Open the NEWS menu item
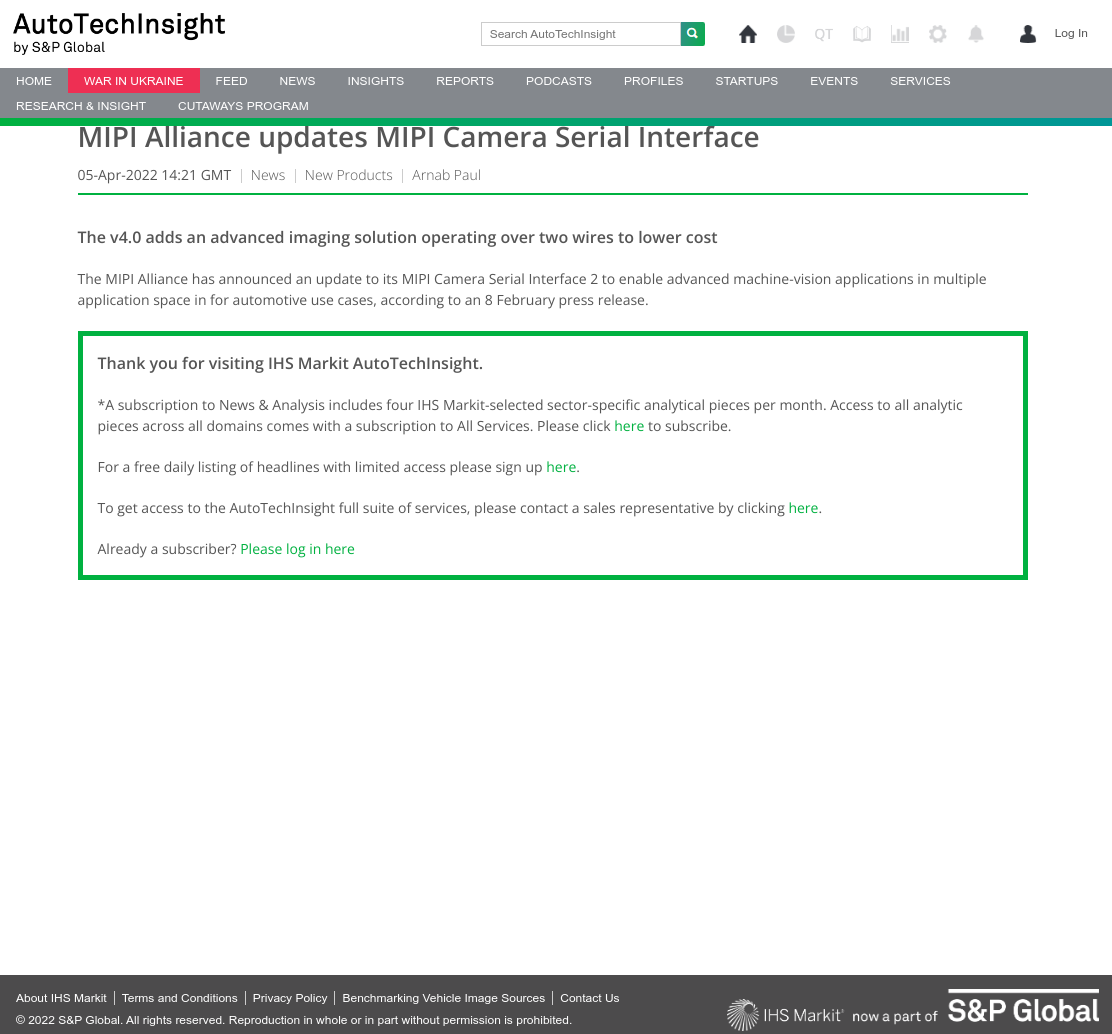Screen dimensions: 1112x1034 click(297, 81)
